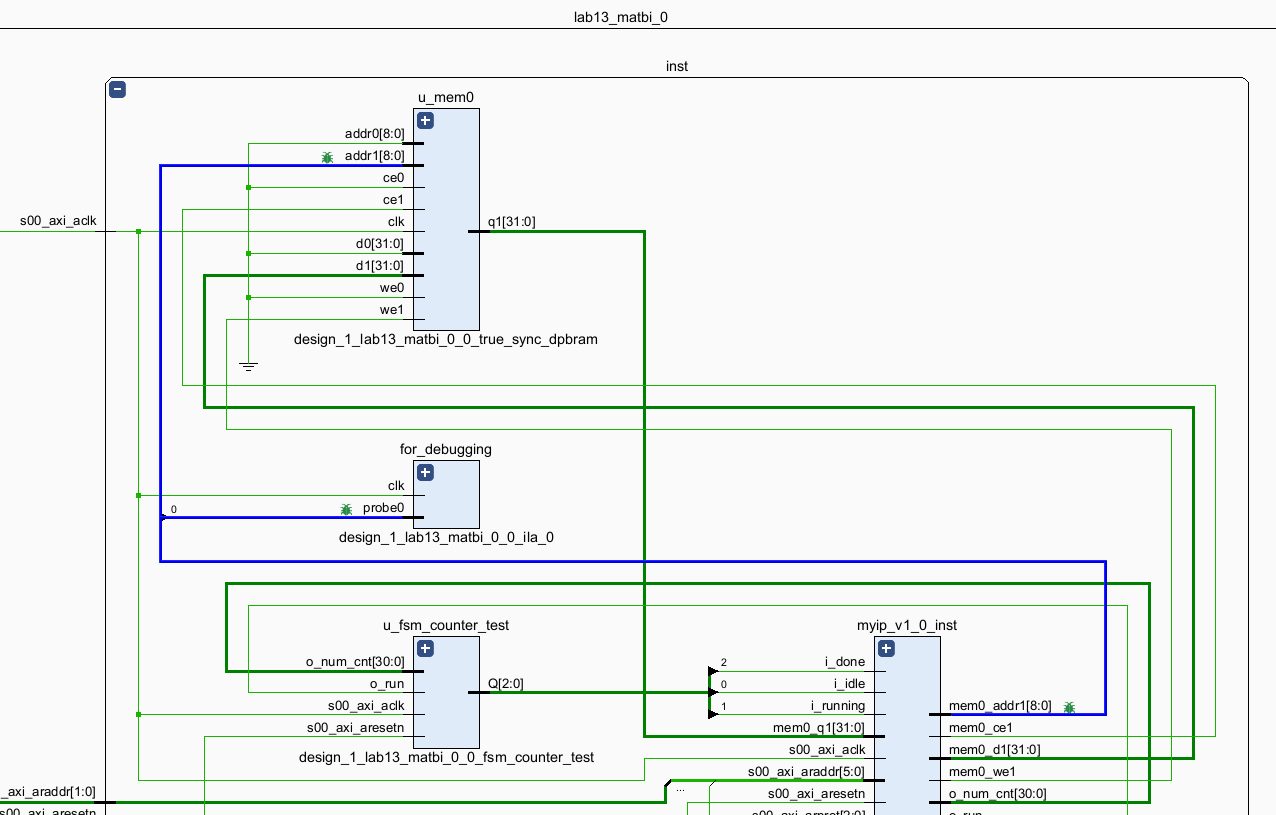The image size is (1276, 815).
Task: Select the _axi_araddr[1:0] external port label
Action: [x=48, y=792]
